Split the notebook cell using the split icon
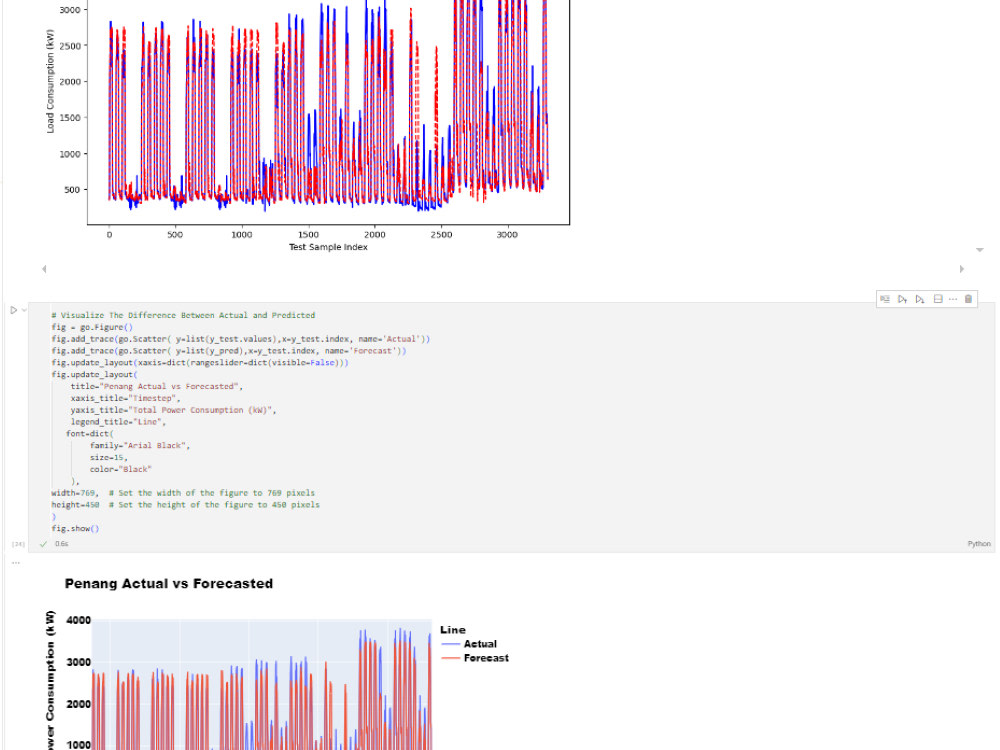The width and height of the screenshot is (1000, 750). [x=936, y=299]
